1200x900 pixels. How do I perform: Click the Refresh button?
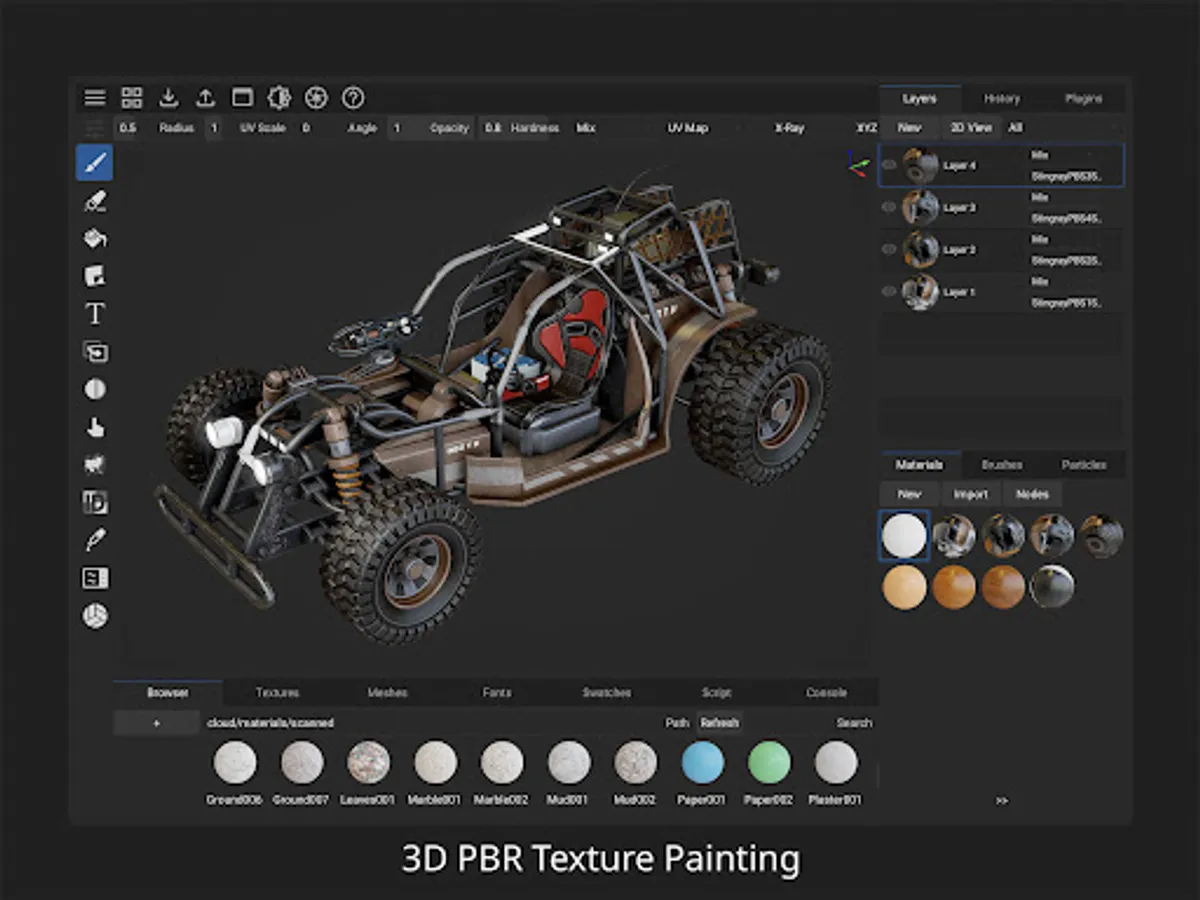point(719,722)
